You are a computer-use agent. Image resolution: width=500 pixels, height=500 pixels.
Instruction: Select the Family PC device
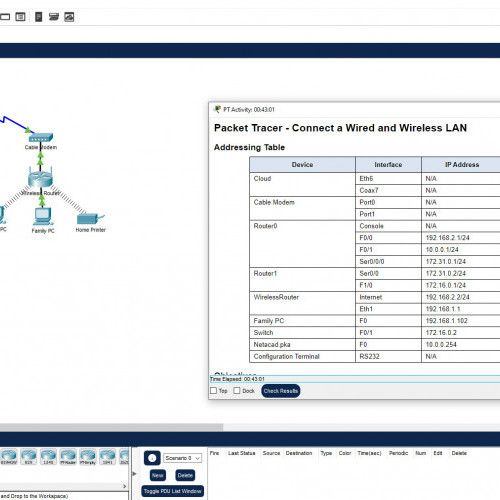[x=43, y=216]
